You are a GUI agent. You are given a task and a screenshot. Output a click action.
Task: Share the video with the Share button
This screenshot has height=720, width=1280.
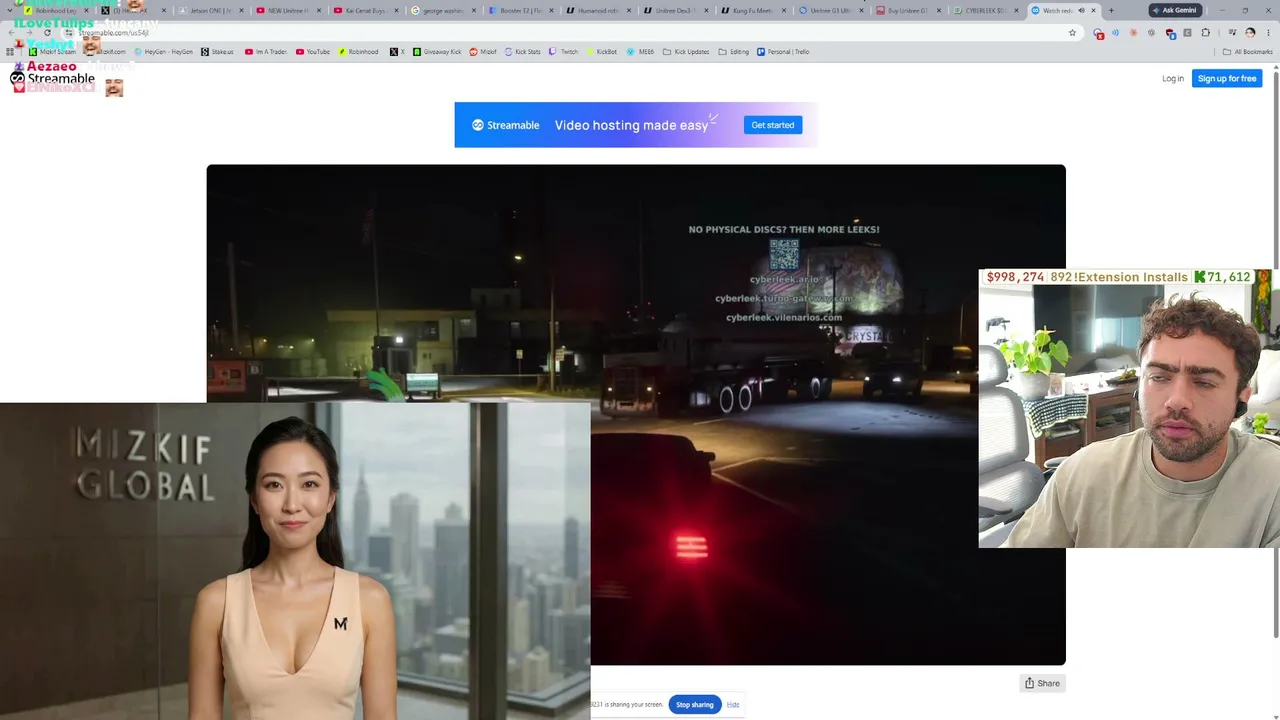point(1042,683)
